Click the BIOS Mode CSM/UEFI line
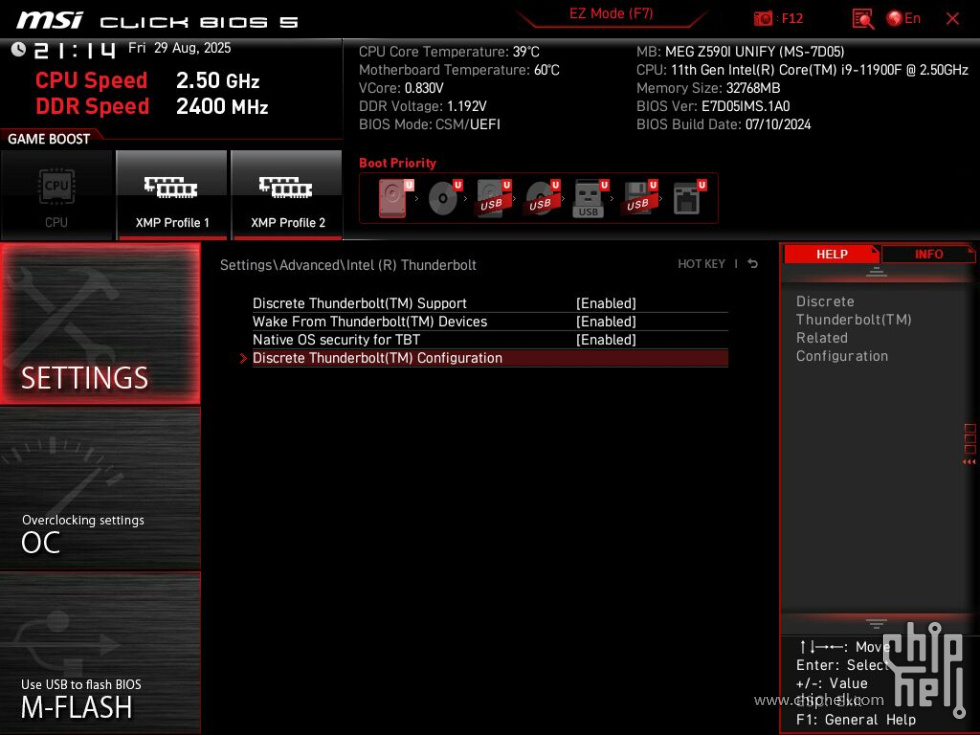Image resolution: width=980 pixels, height=735 pixels. pyautogui.click(x=429, y=124)
